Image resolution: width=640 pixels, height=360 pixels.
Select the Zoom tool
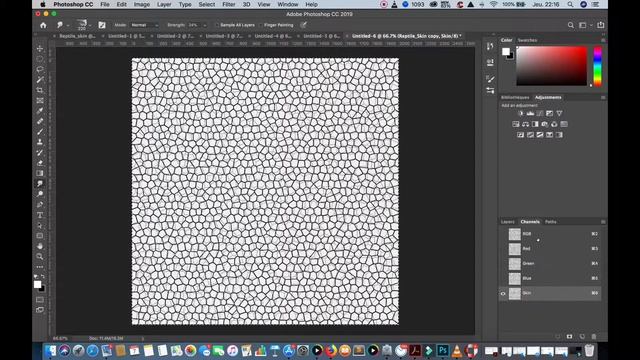pos(40,257)
